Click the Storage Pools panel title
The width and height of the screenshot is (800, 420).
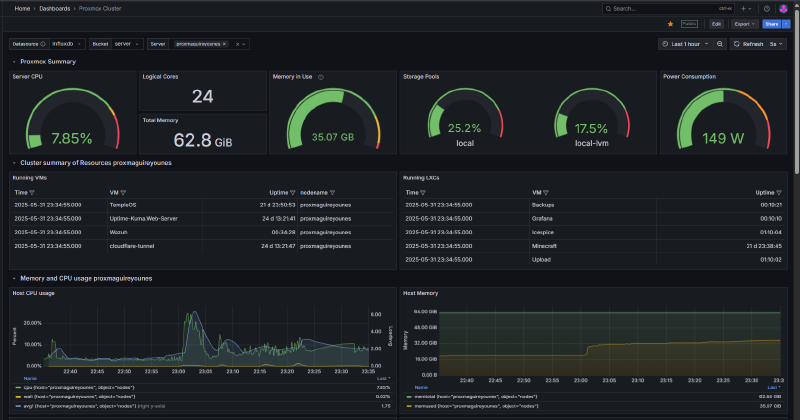[421, 77]
